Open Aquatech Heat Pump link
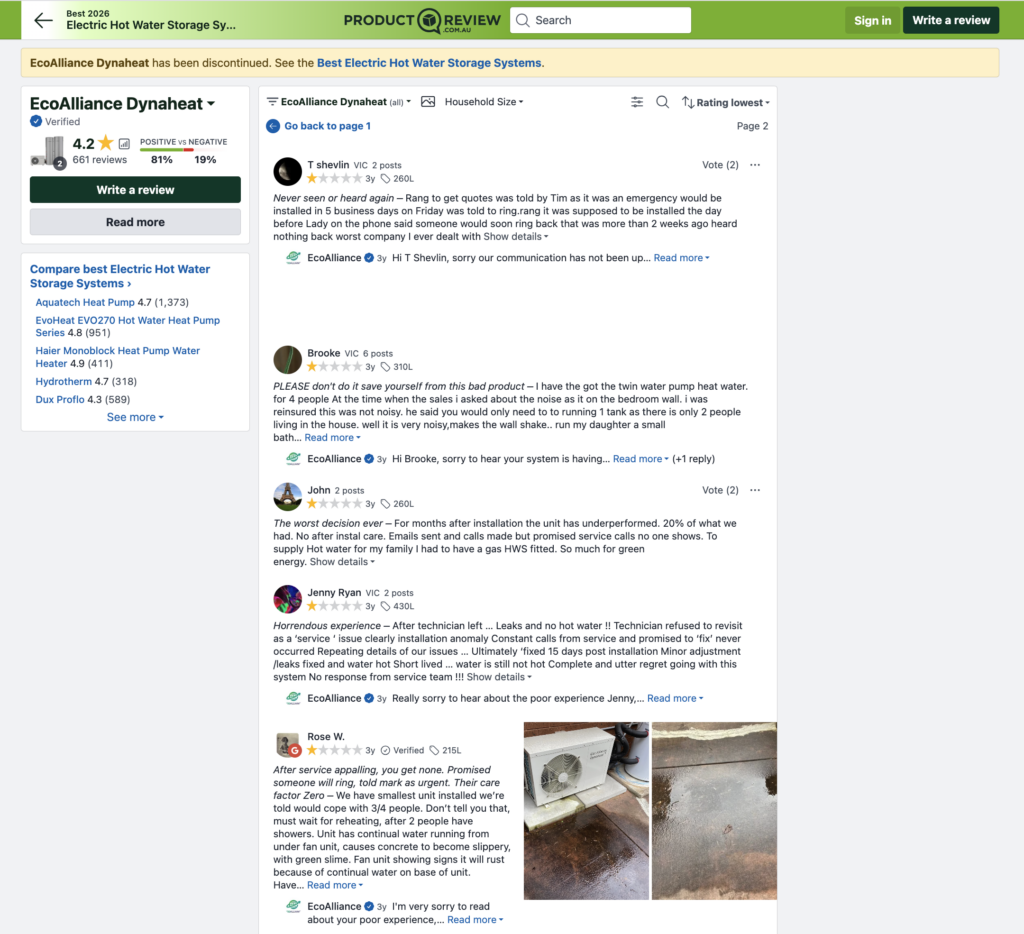Image resolution: width=1024 pixels, height=934 pixels. coord(85,302)
